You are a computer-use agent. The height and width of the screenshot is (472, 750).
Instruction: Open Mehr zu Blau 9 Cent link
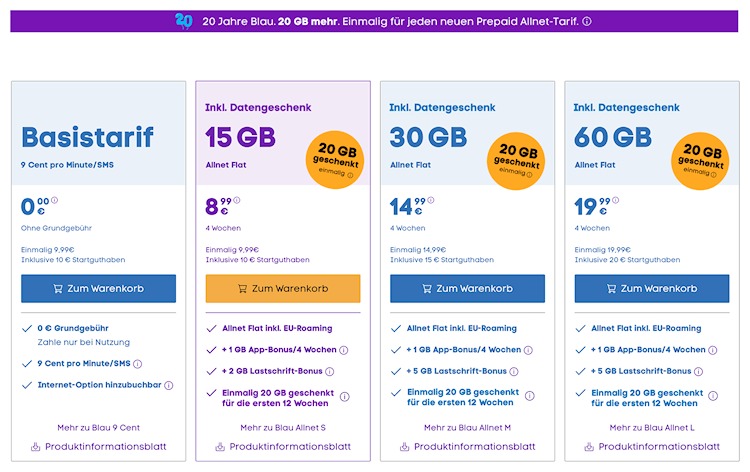98,428
